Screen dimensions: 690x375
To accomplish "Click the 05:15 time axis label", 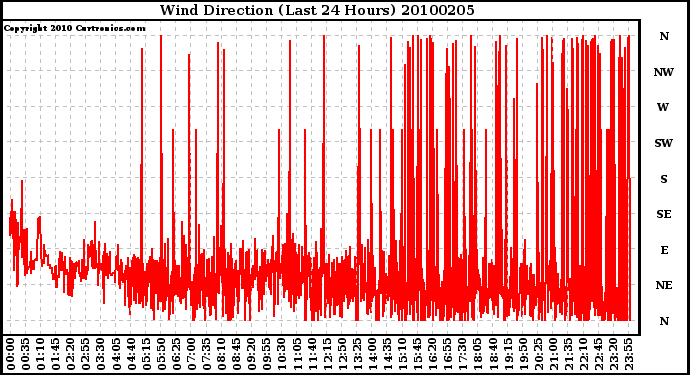I will point(146,355).
